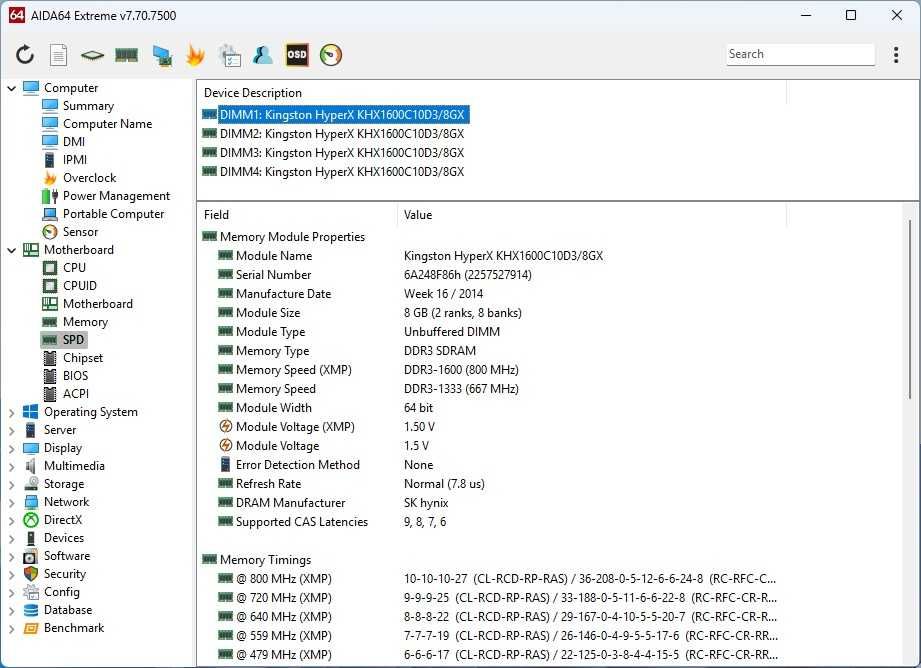
Task: Expand the Operating System node
Action: click(x=11, y=412)
